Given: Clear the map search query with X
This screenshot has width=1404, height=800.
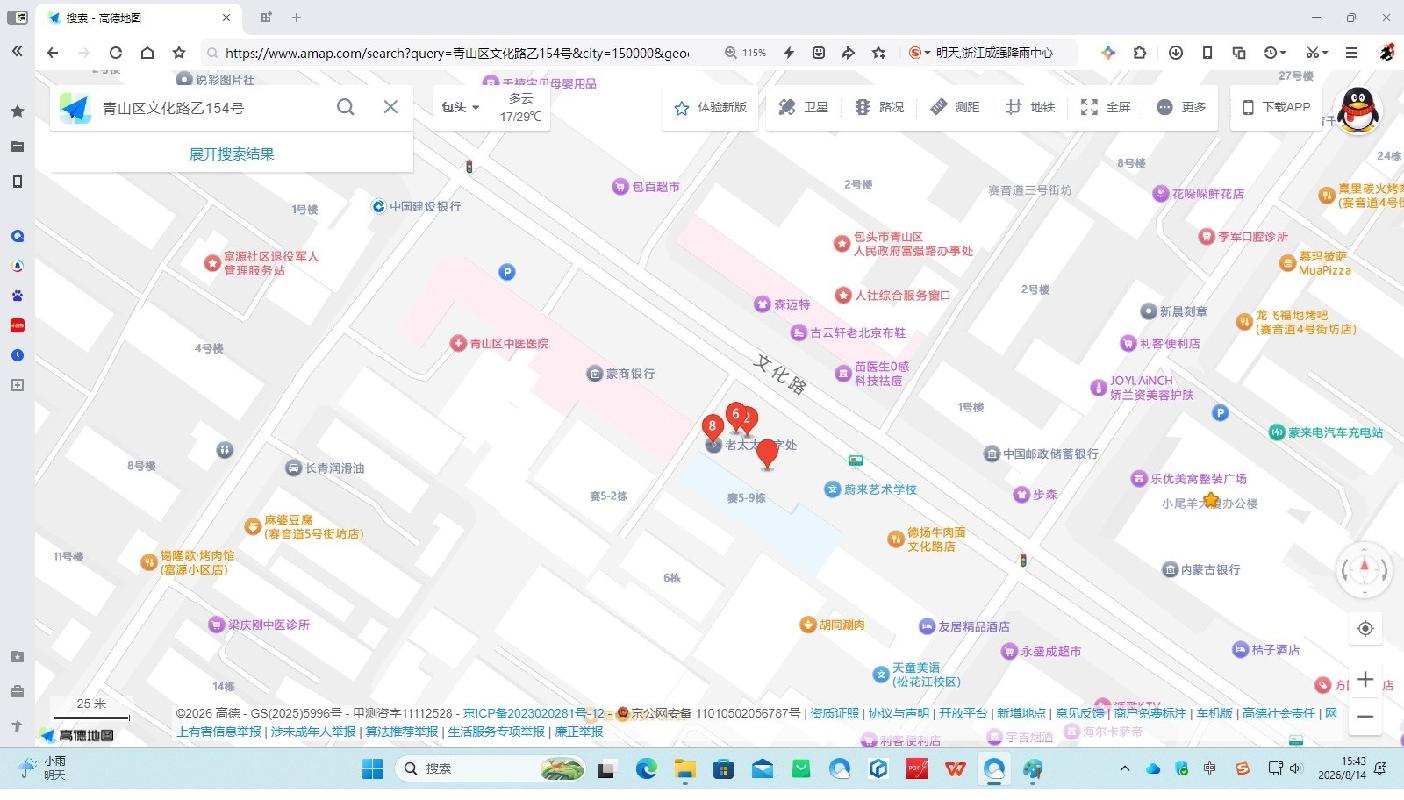Looking at the screenshot, I should pyautogui.click(x=391, y=107).
